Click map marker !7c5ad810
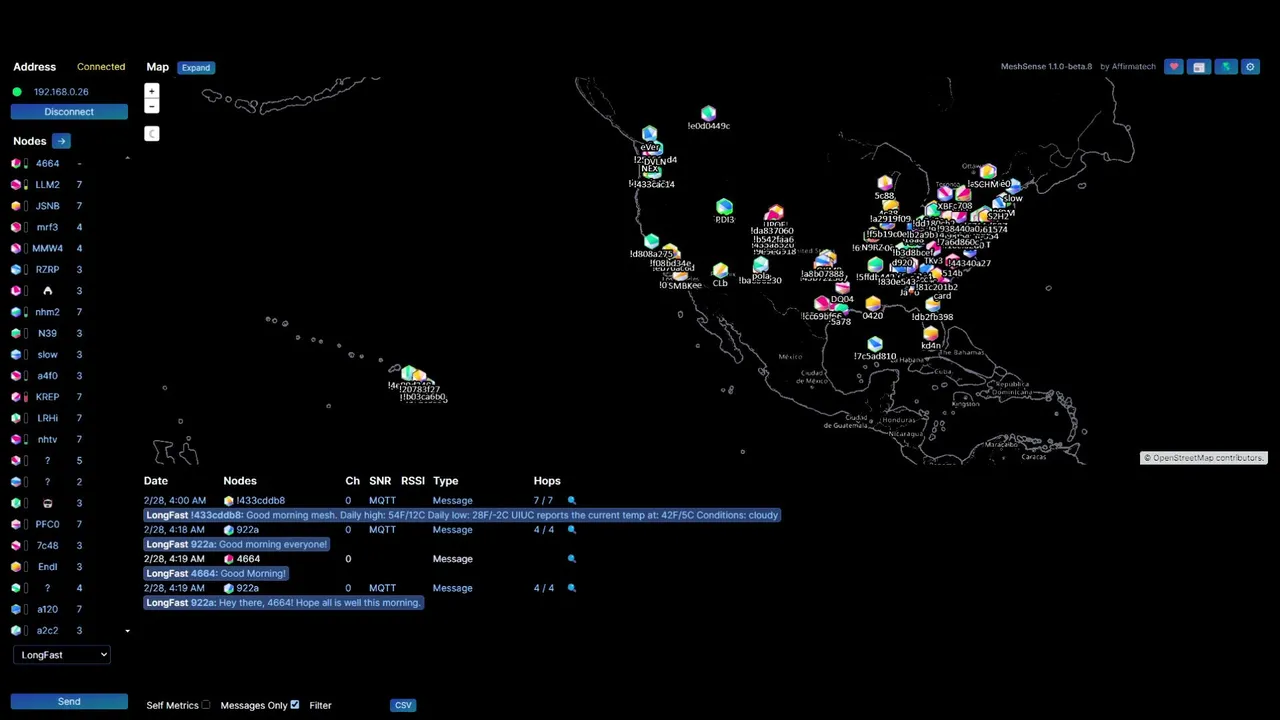The height and width of the screenshot is (720, 1280). [875, 344]
